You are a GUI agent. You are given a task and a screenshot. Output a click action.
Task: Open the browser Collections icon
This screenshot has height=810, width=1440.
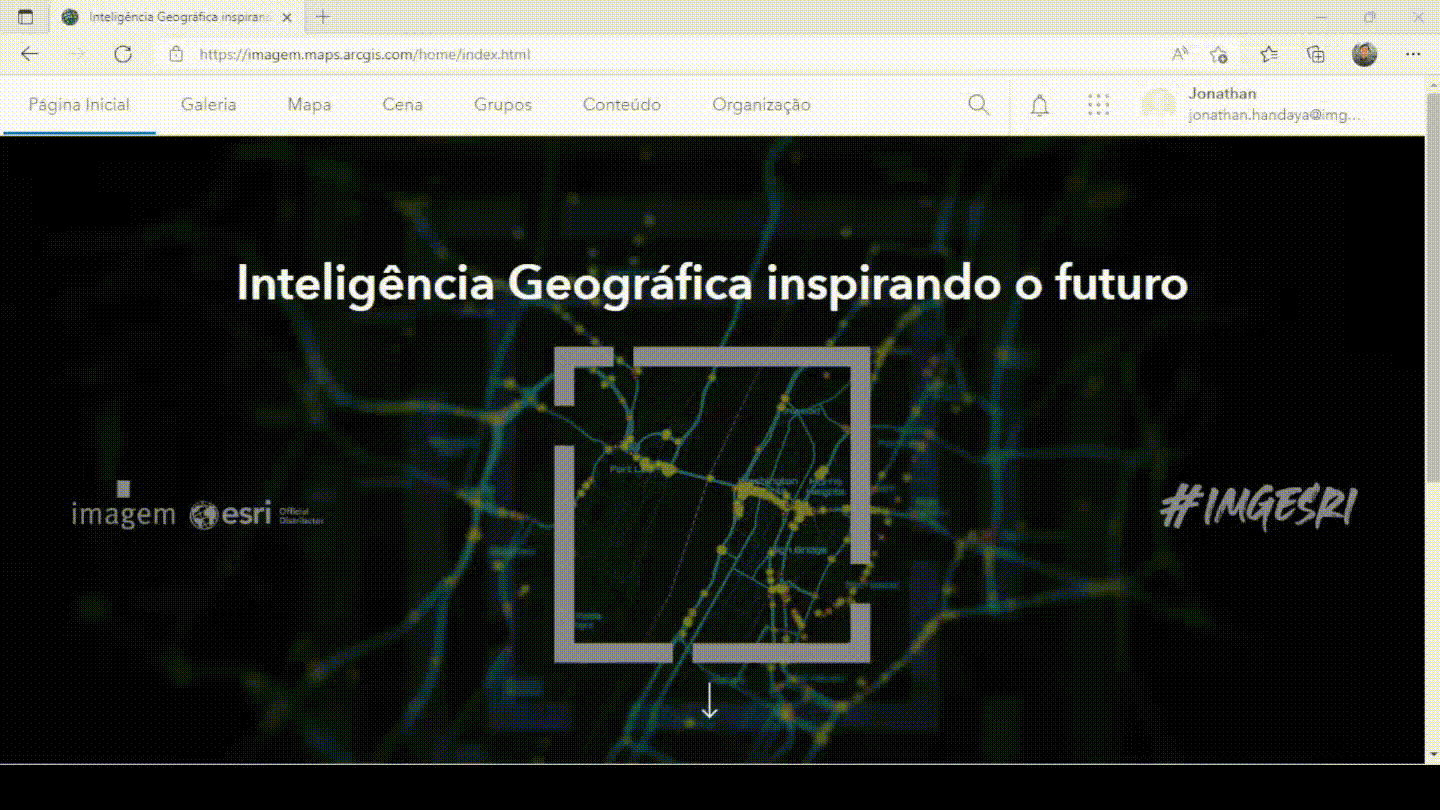point(1316,54)
